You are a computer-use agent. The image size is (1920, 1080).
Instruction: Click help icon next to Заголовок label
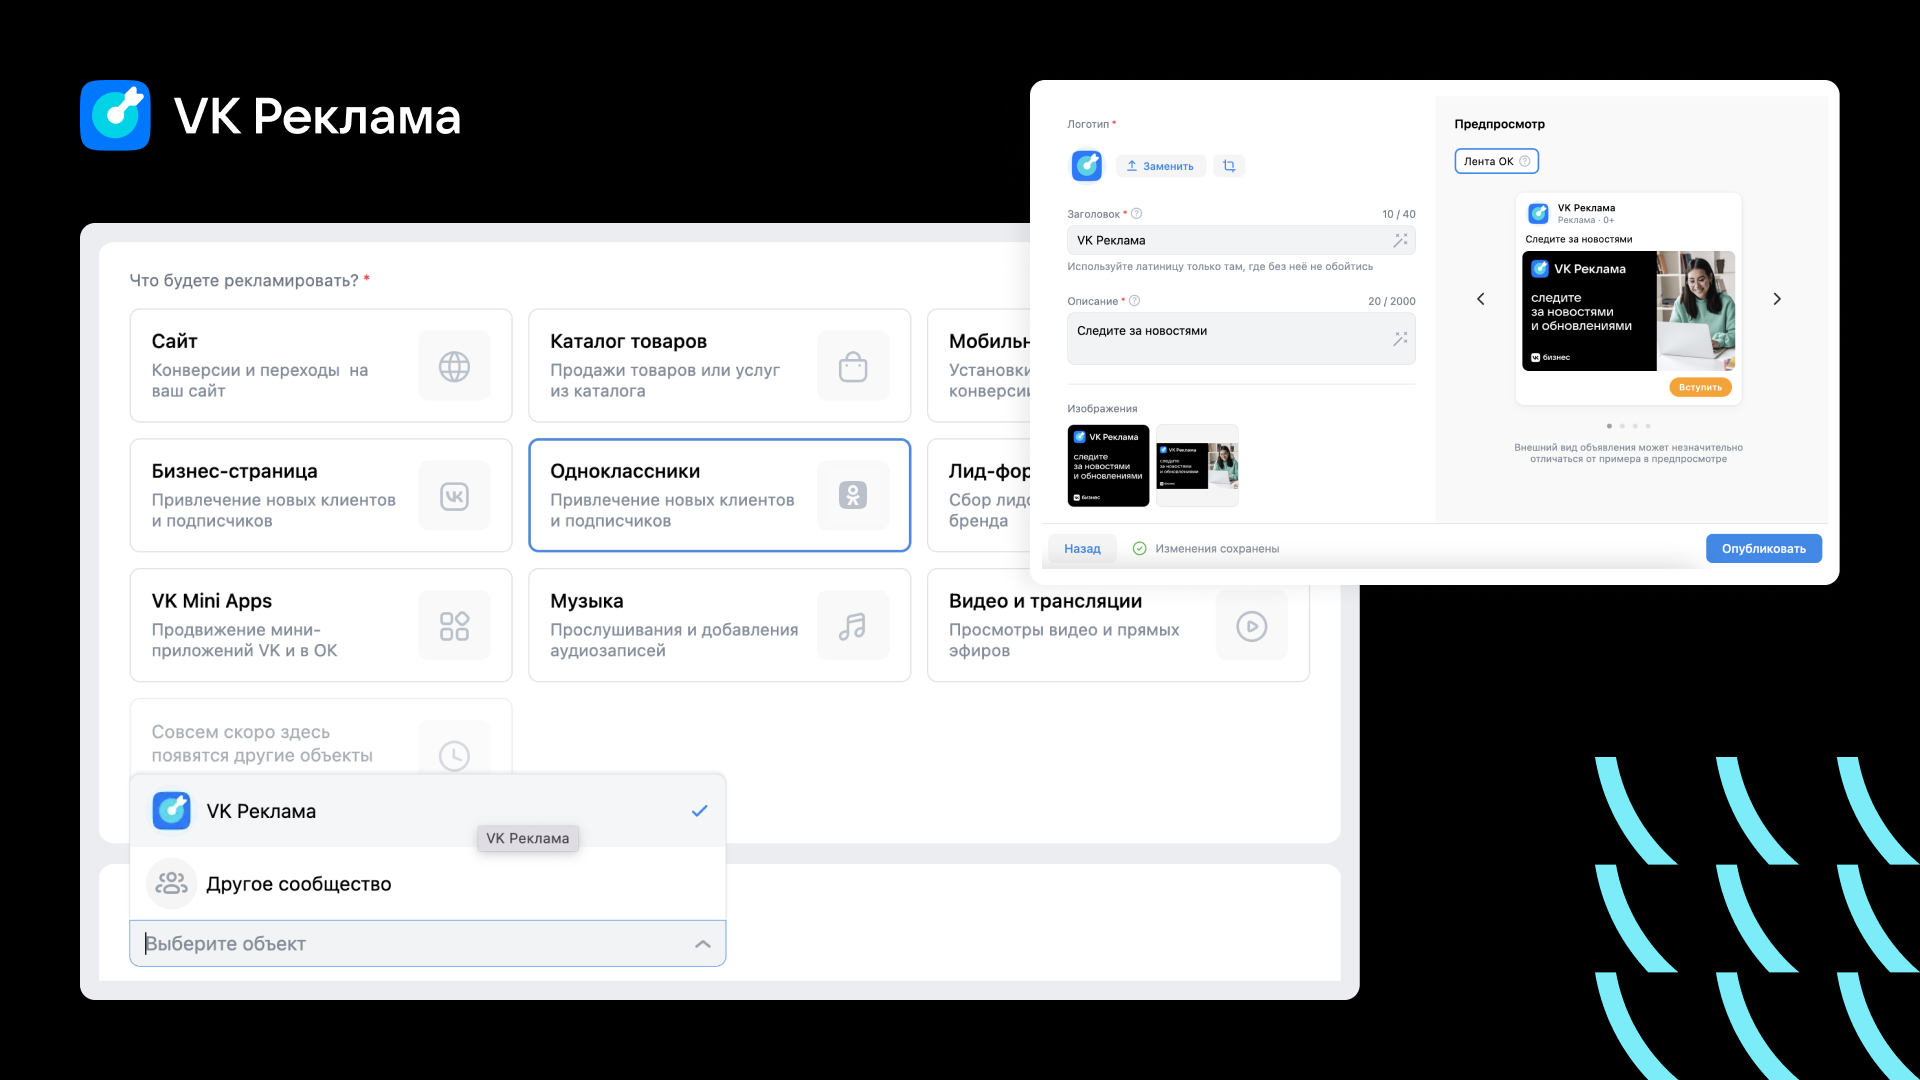1136,213
